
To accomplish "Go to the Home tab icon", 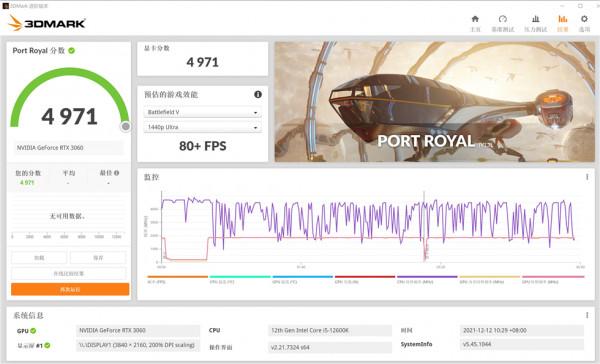I will click(x=475, y=19).
